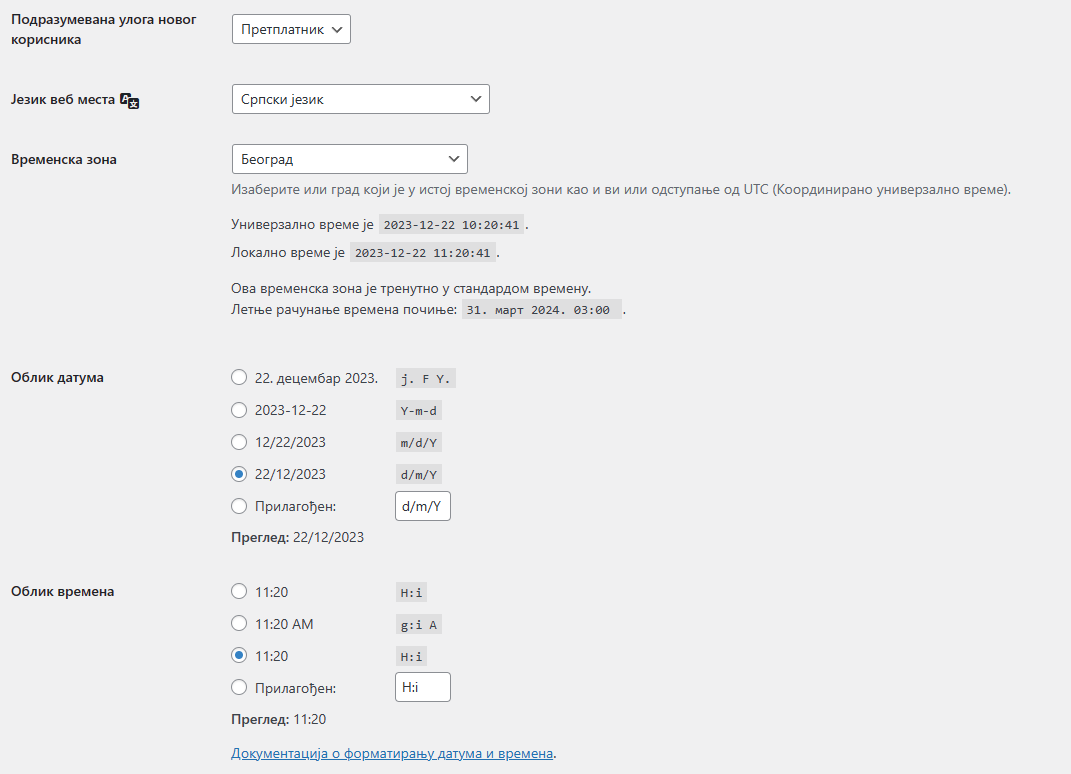The image size is (1071, 774).
Task: Click local time value 2023-12-22 11:20:41
Action: point(423,253)
